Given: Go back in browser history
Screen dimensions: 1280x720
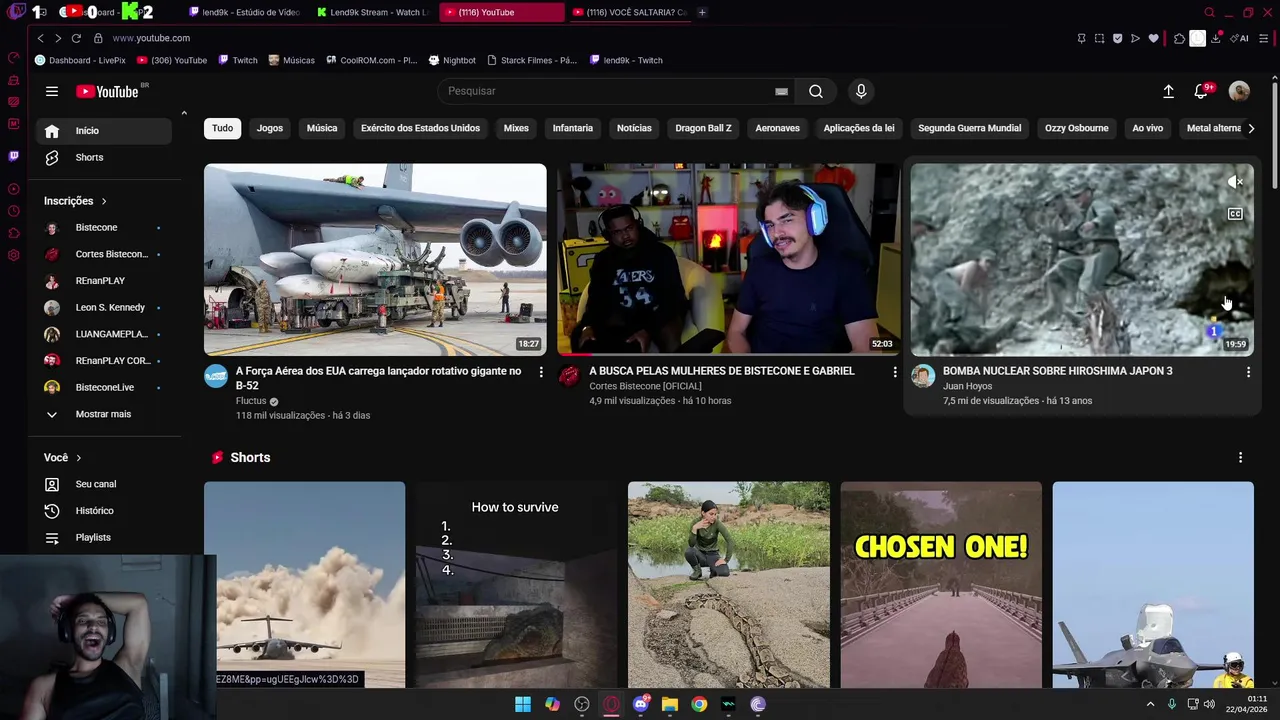Looking at the screenshot, I should point(40,38).
